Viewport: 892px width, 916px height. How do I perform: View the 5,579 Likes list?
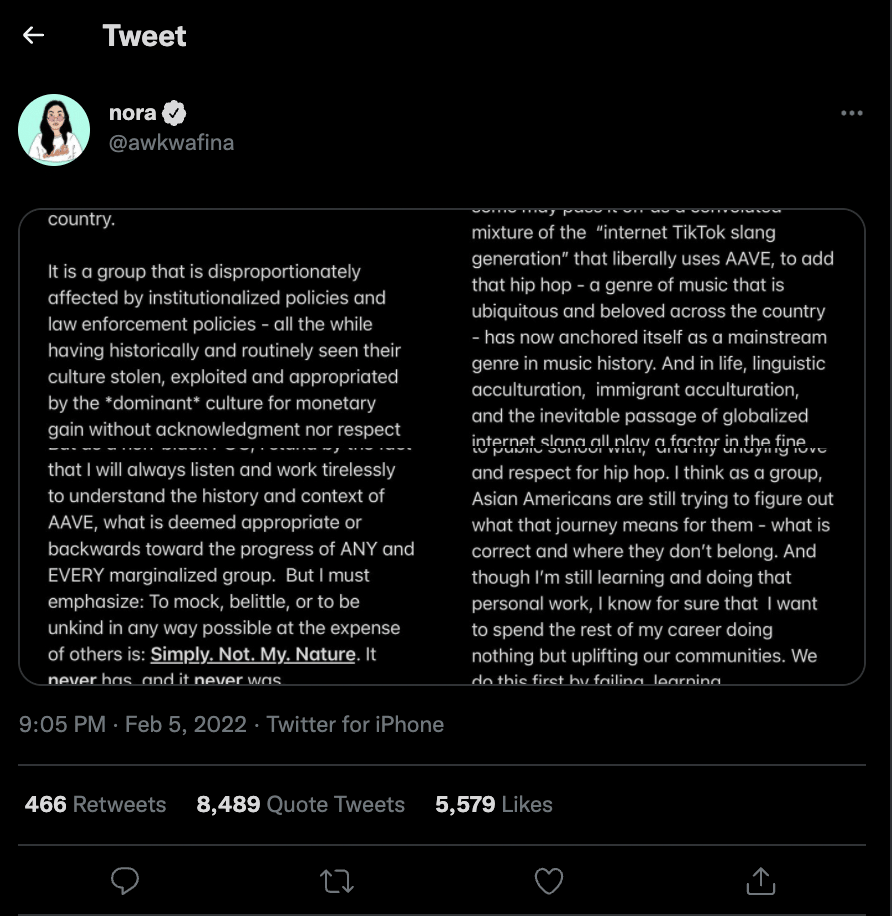493,804
